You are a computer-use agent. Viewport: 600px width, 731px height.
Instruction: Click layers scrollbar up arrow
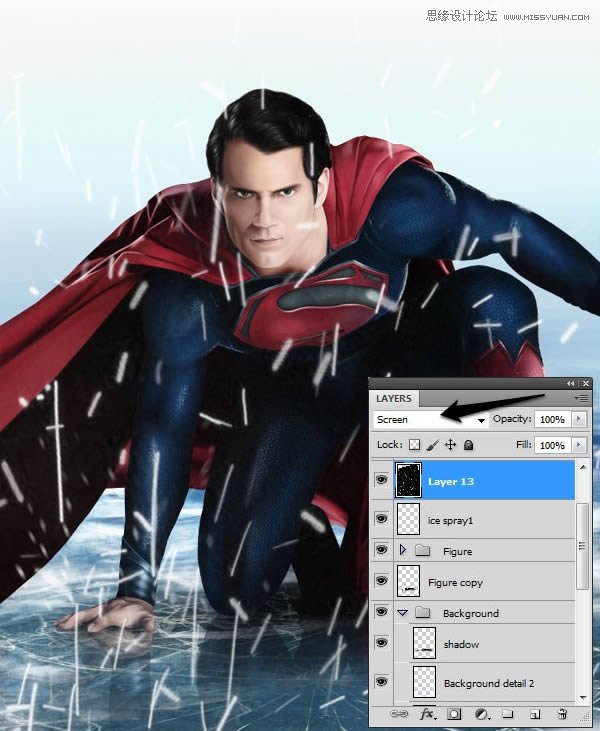583,467
